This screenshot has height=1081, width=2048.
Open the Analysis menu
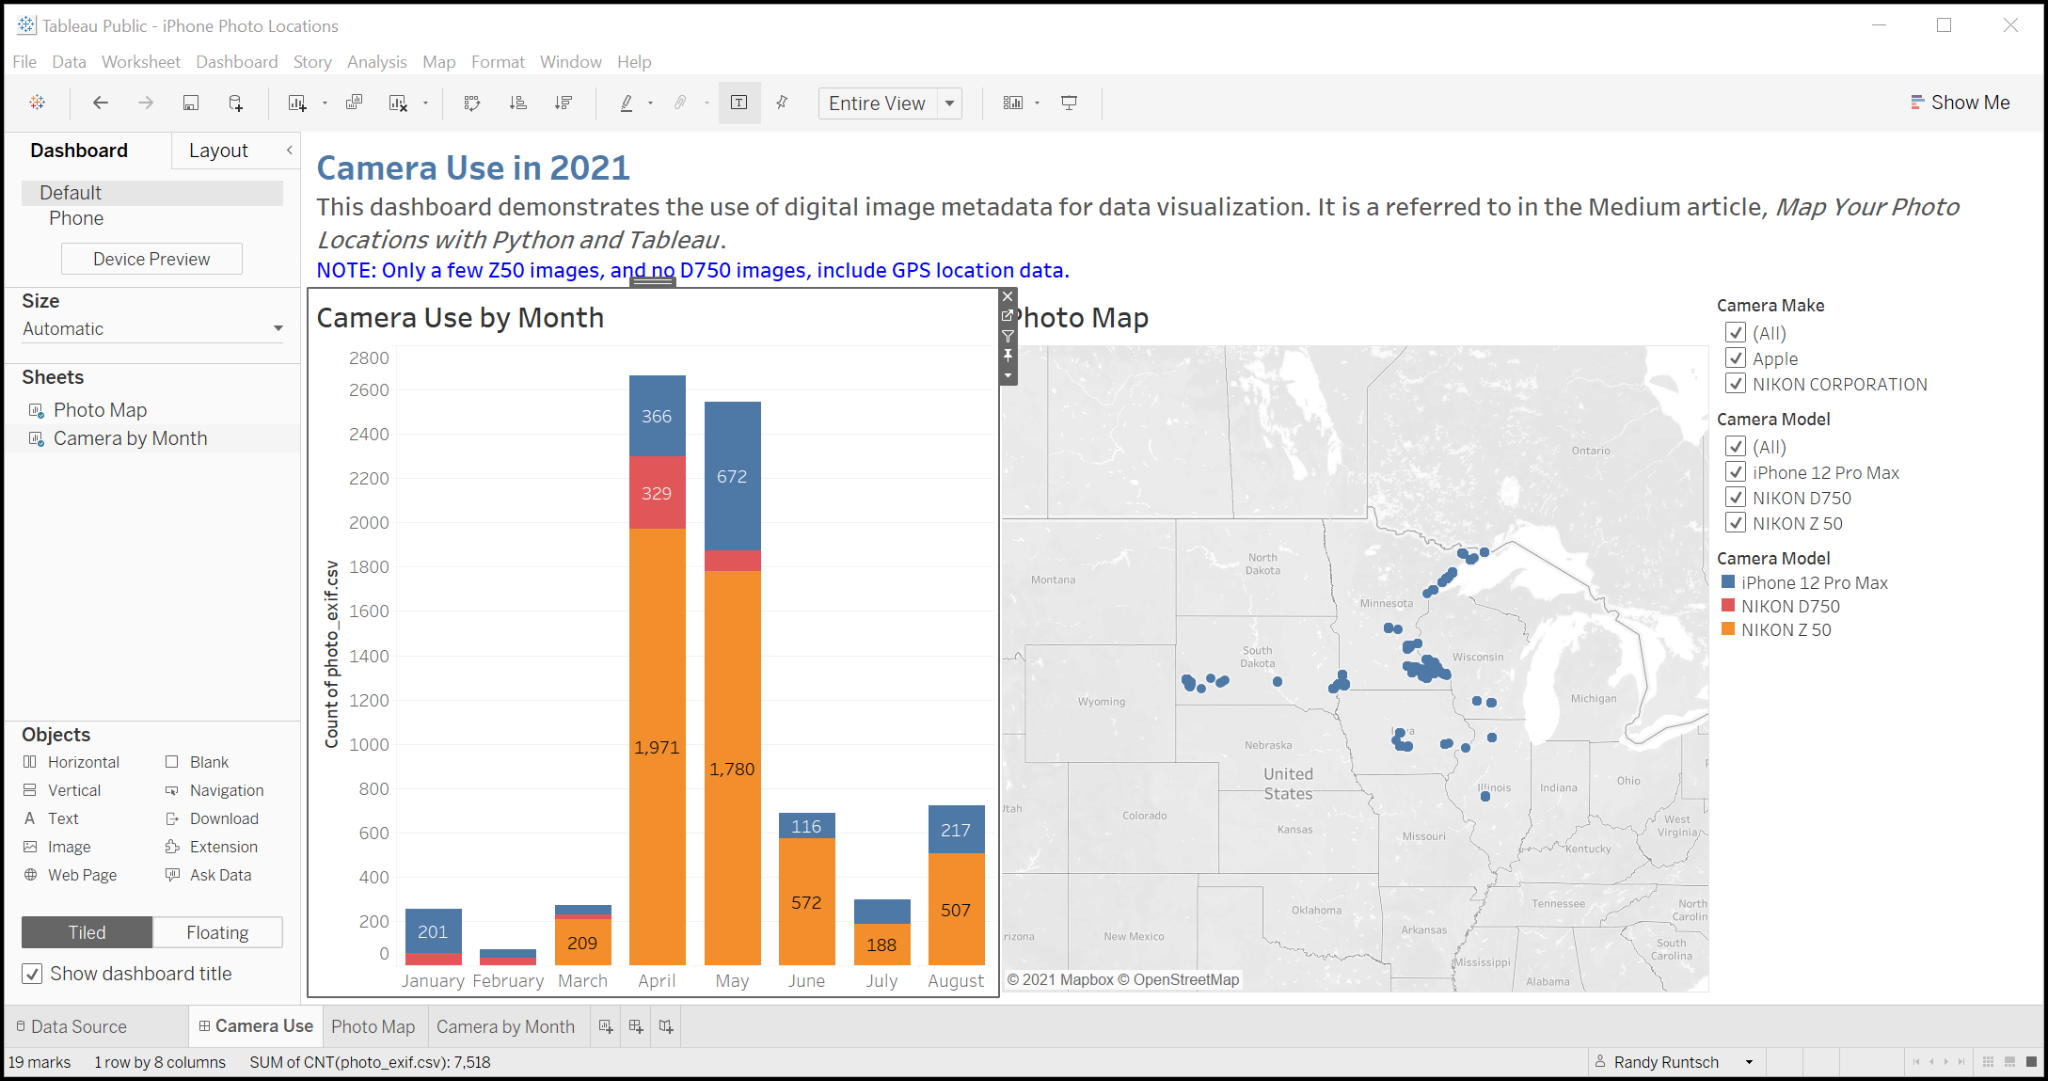[x=376, y=62]
